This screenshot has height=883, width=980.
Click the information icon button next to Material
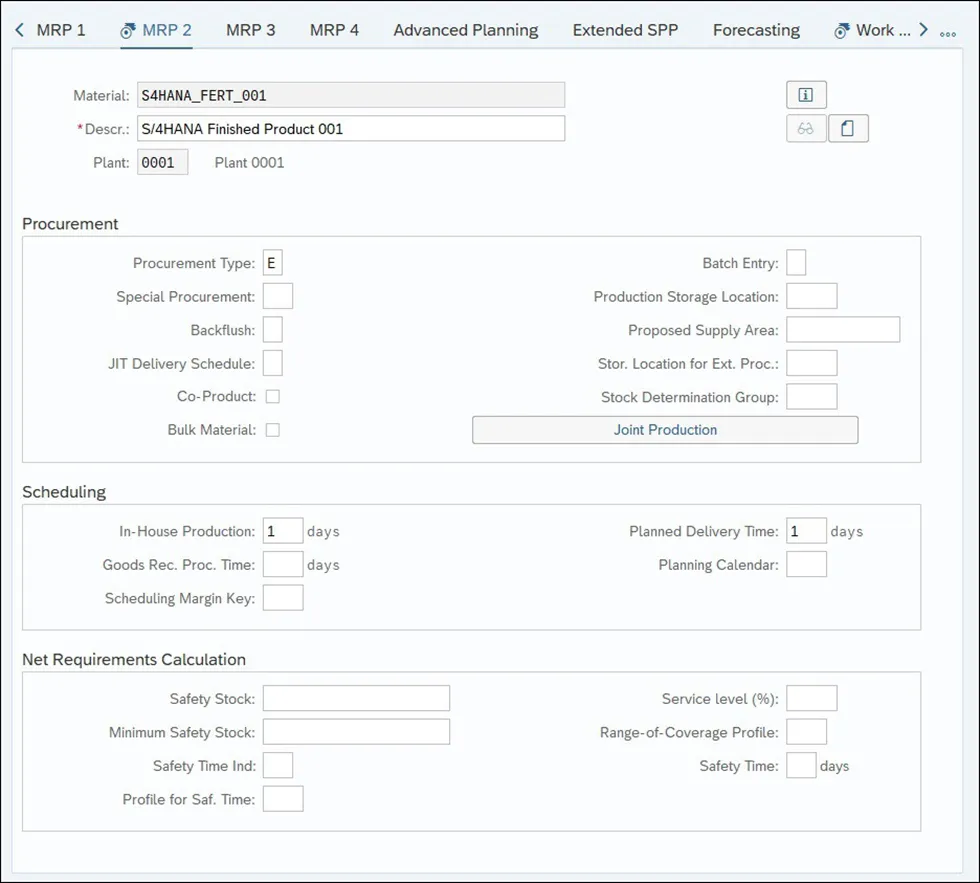806,95
